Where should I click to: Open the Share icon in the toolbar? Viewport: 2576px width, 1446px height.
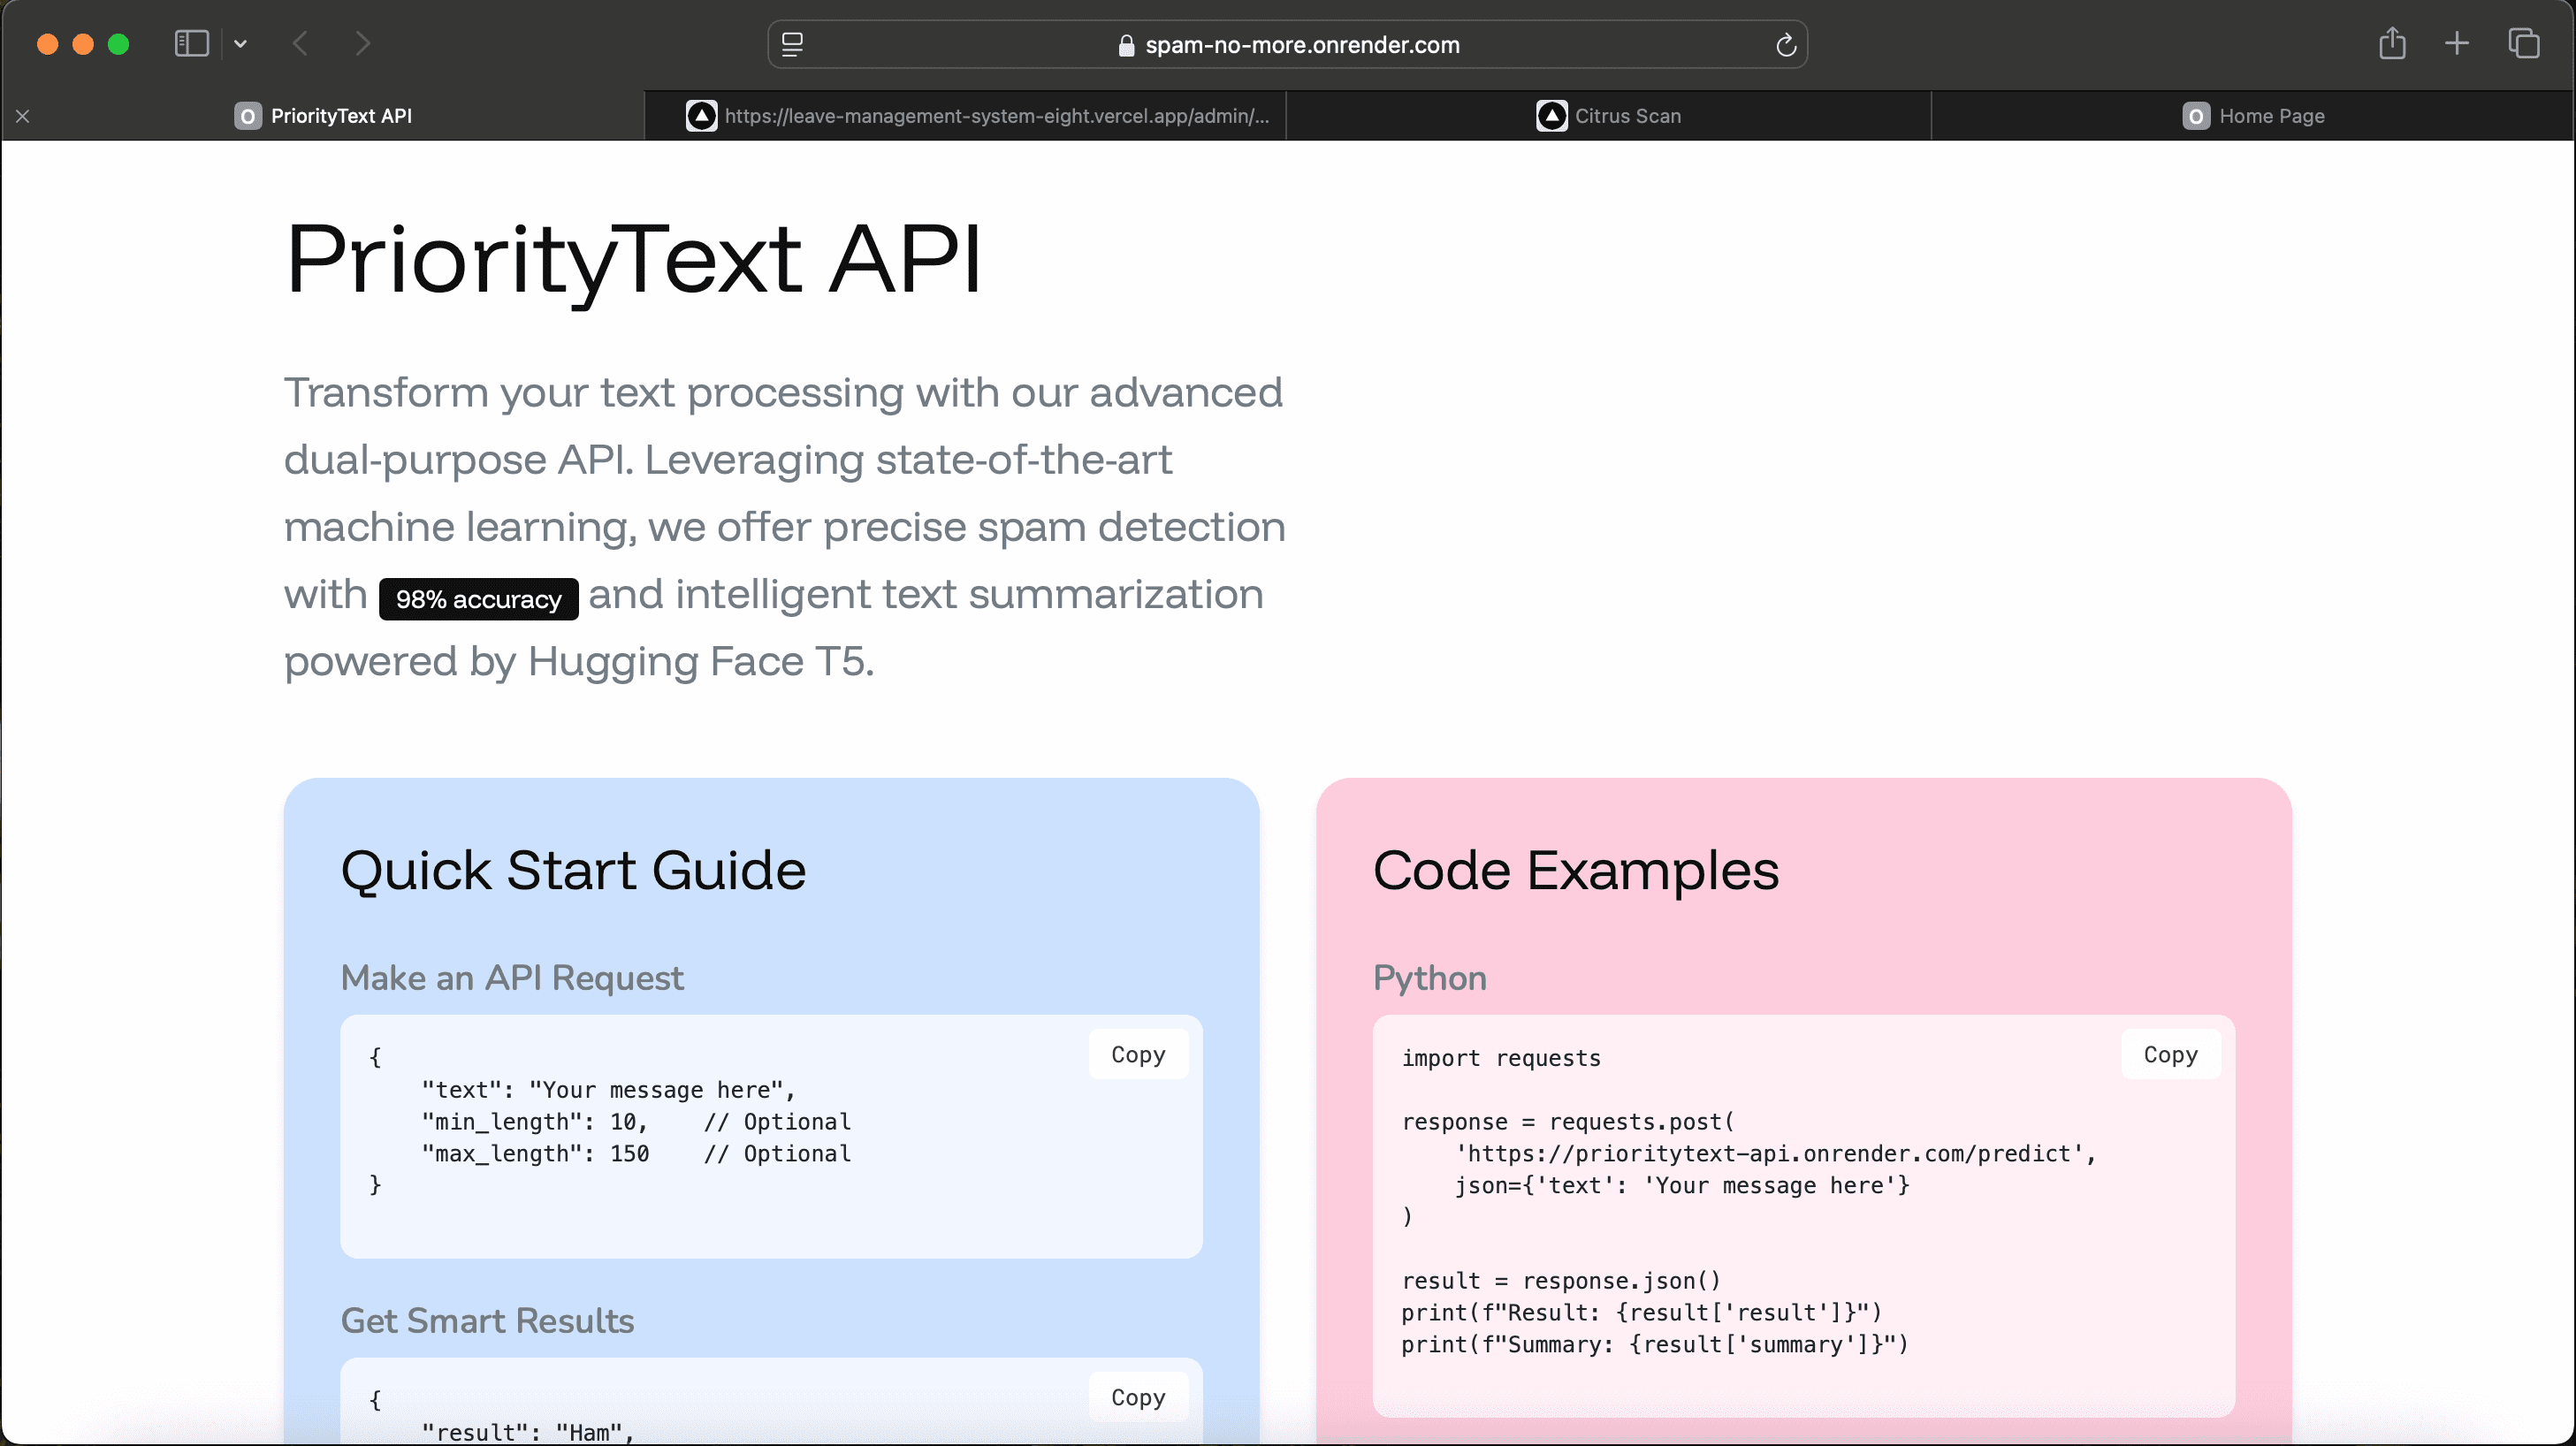2392,44
